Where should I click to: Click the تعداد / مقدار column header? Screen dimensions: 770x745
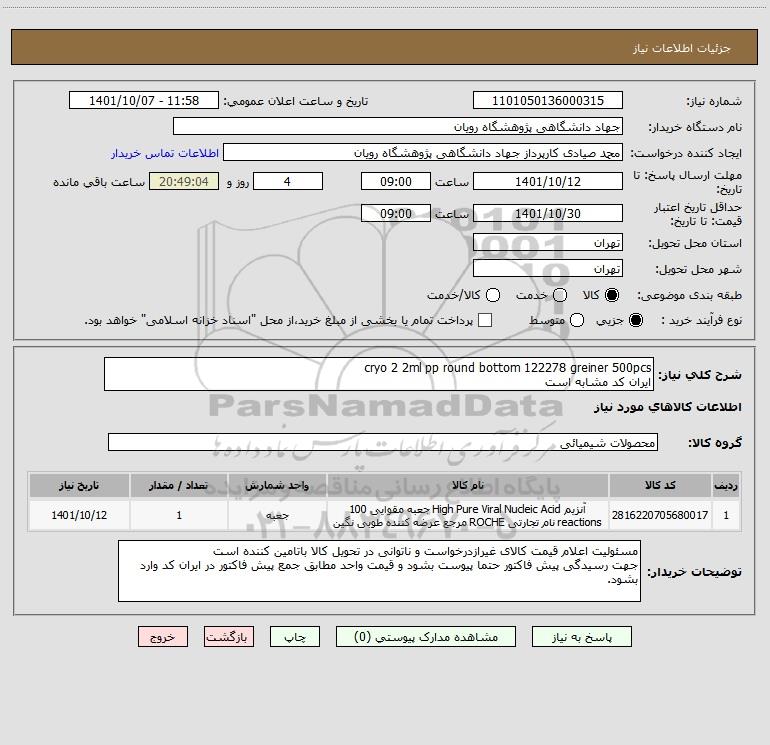point(179,485)
